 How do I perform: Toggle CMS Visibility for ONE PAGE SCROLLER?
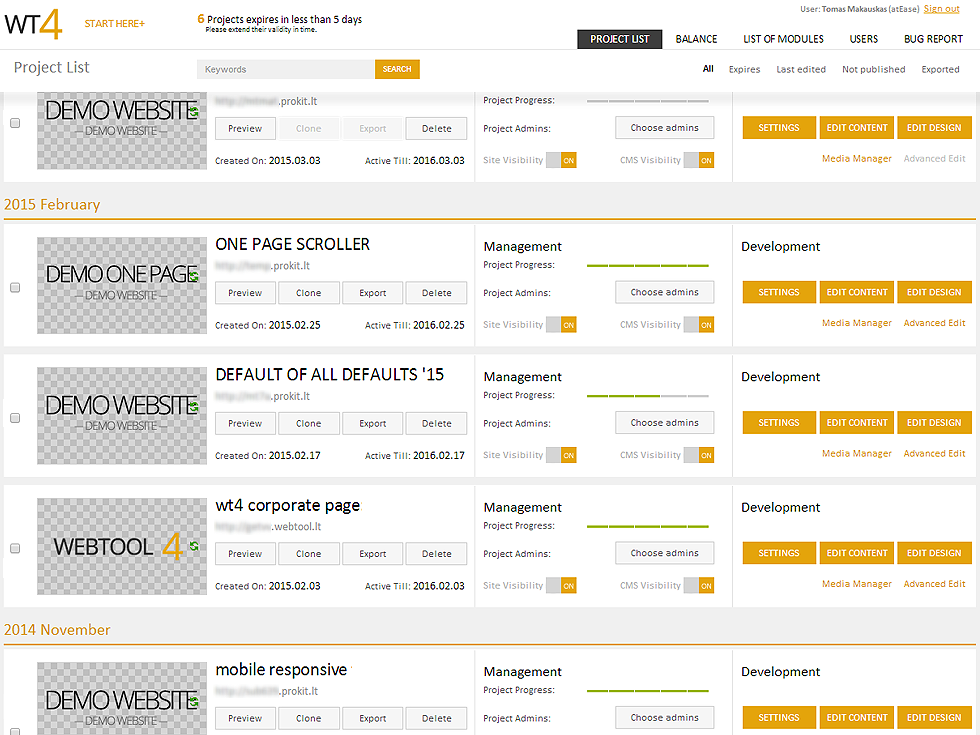coord(698,324)
